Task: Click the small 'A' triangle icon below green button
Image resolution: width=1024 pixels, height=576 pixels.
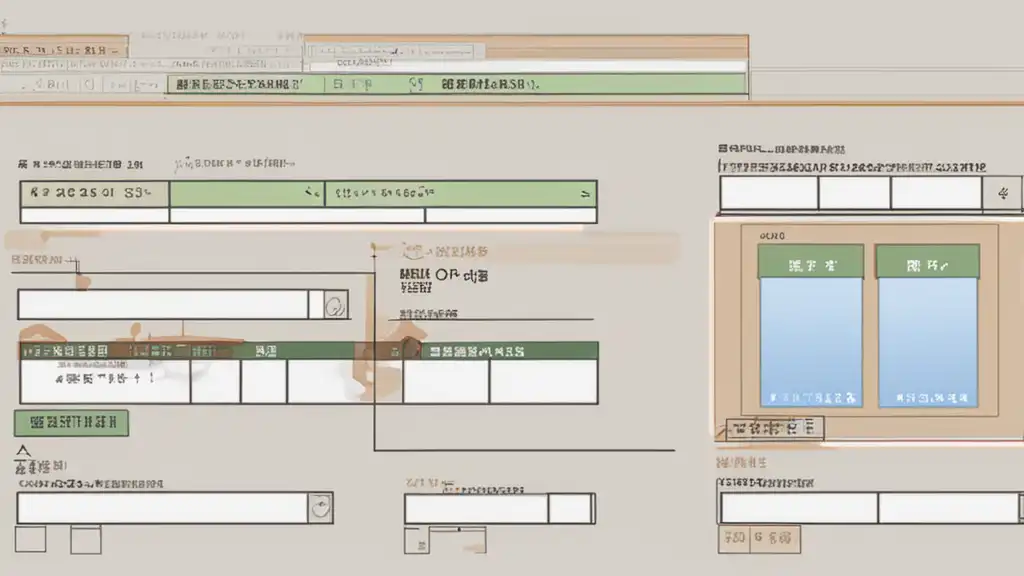Action: (x=22, y=454)
